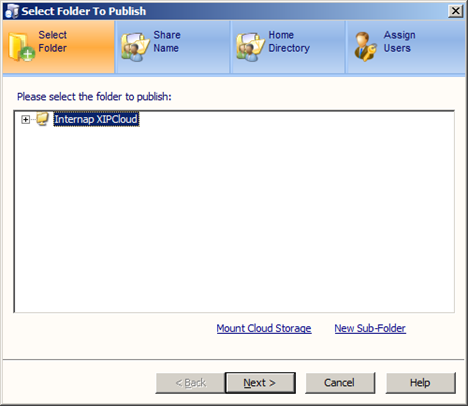The width and height of the screenshot is (468, 406).
Task: Switch to the Assign Users tab label
Action: [399, 41]
